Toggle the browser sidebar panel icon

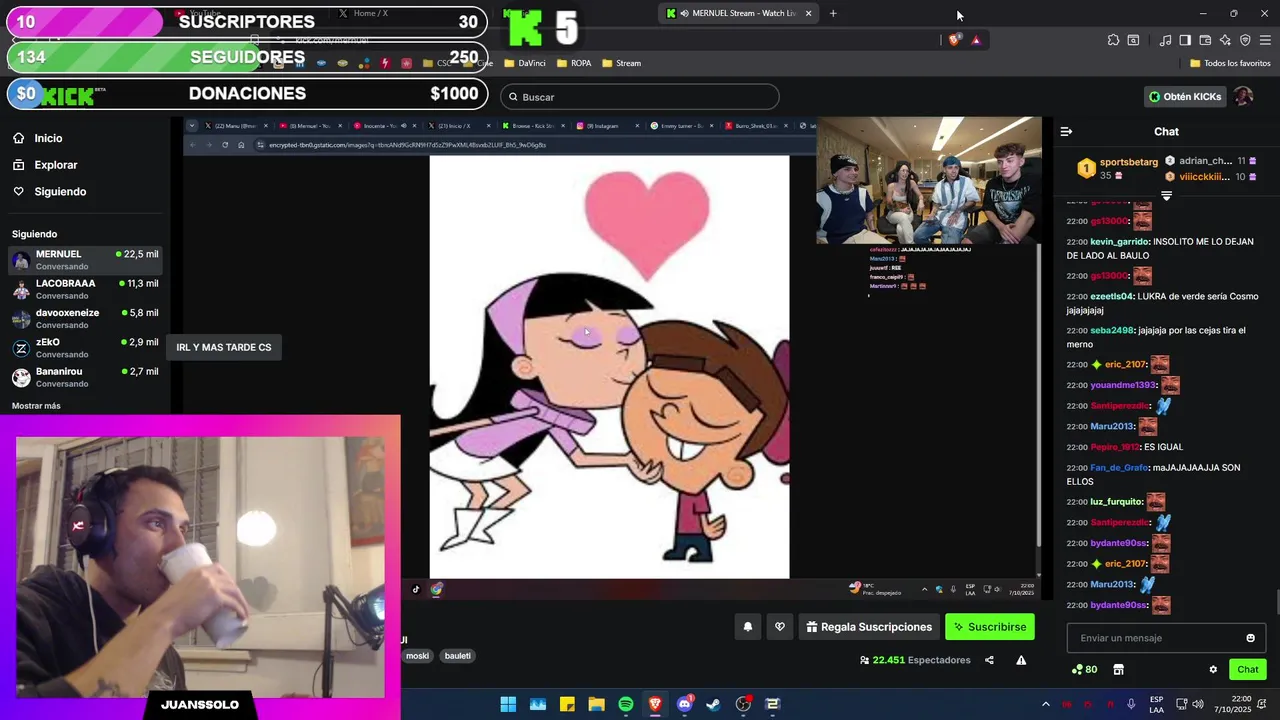click(1185, 40)
